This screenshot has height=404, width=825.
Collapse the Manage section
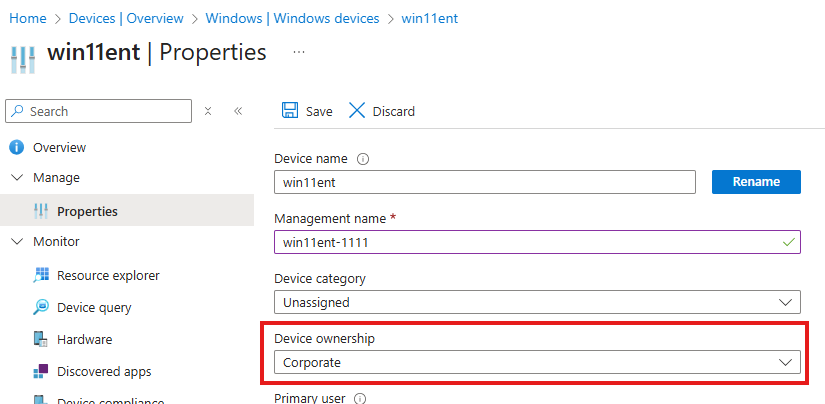[x=17, y=178]
